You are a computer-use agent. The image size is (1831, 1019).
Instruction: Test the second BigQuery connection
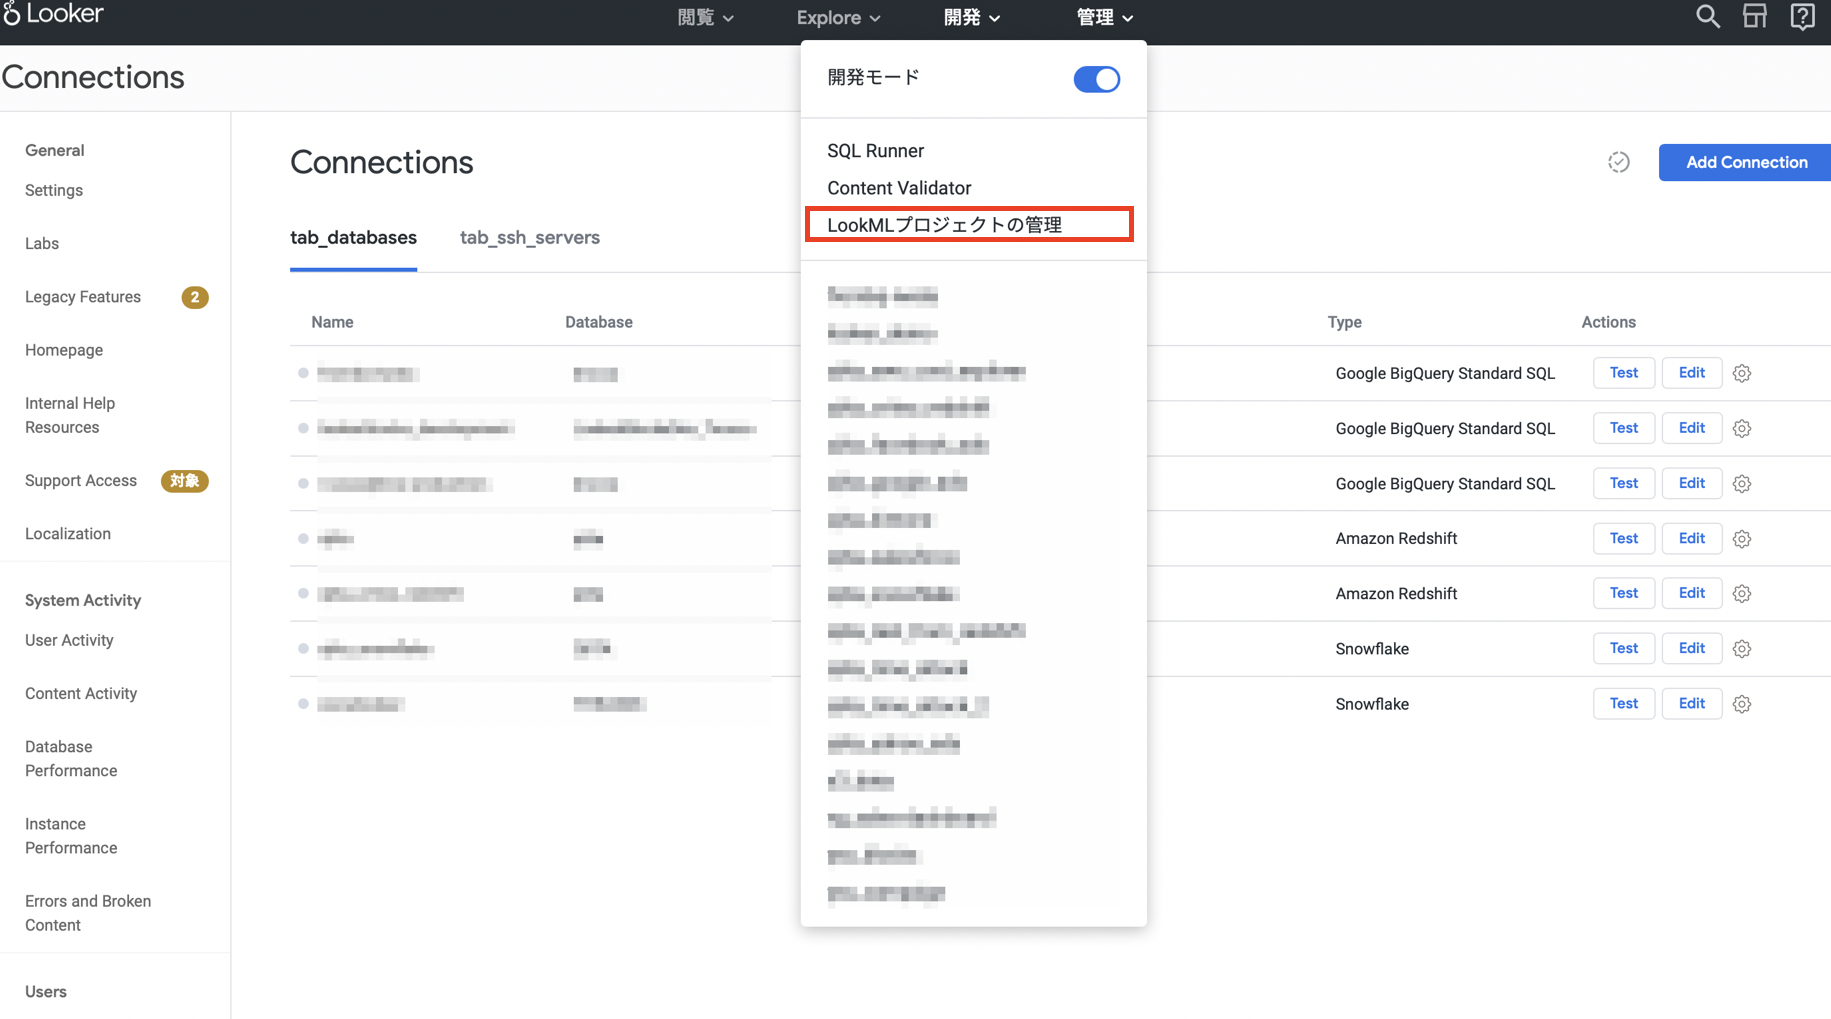[x=1623, y=428]
